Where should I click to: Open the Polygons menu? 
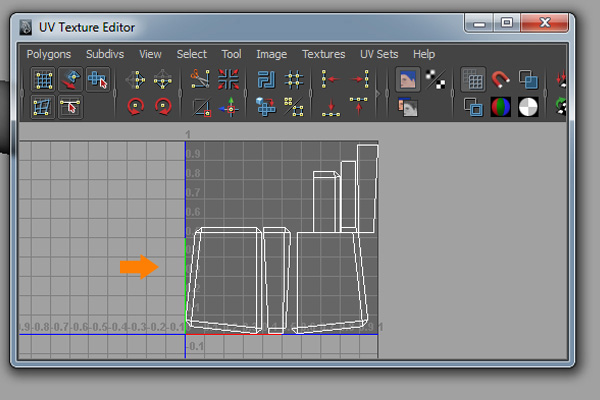point(50,54)
